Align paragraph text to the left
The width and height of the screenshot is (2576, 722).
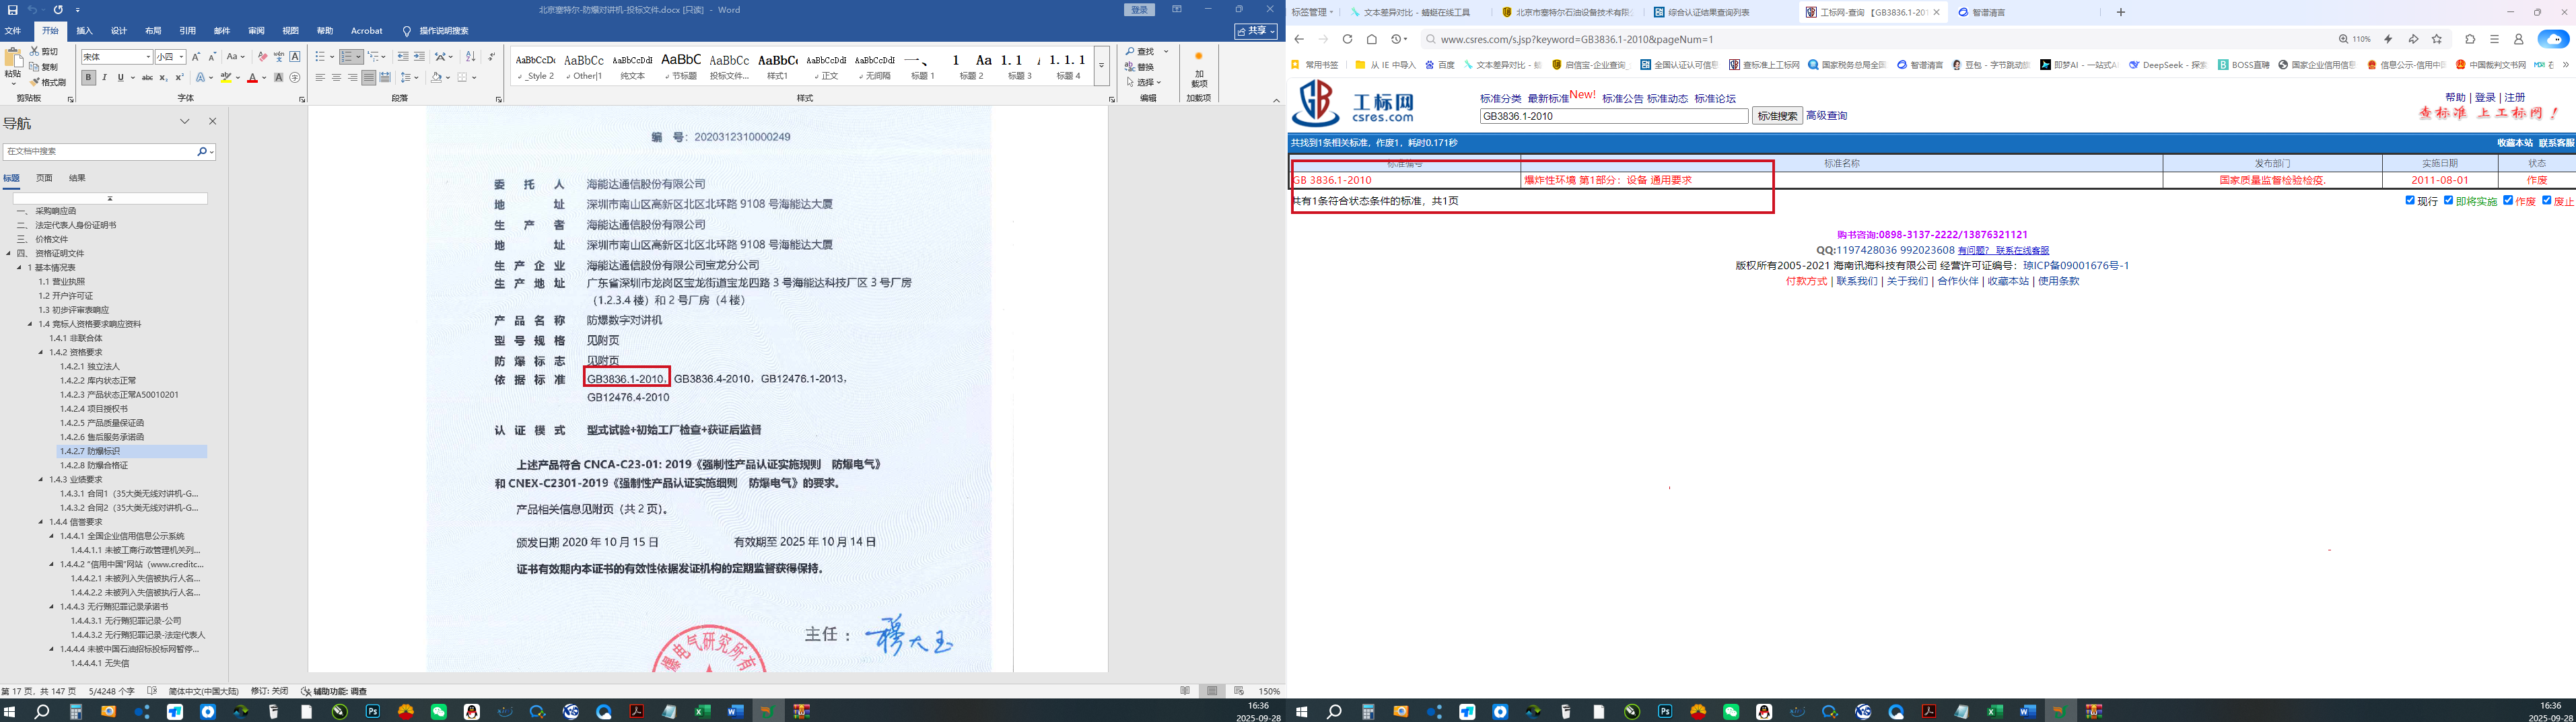coord(320,77)
